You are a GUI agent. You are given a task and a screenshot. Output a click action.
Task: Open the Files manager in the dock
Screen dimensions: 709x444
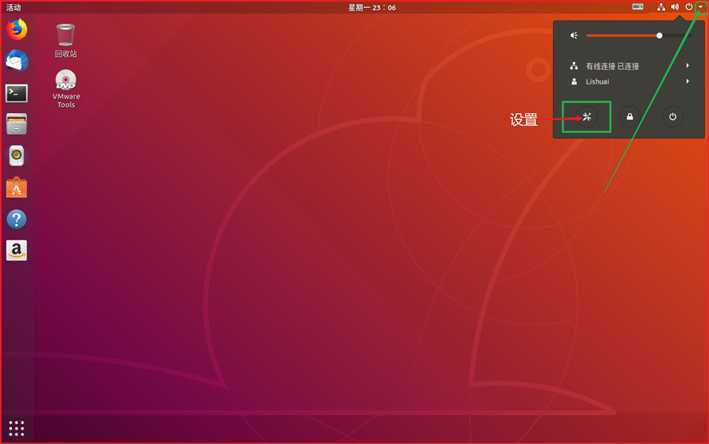coord(17,124)
